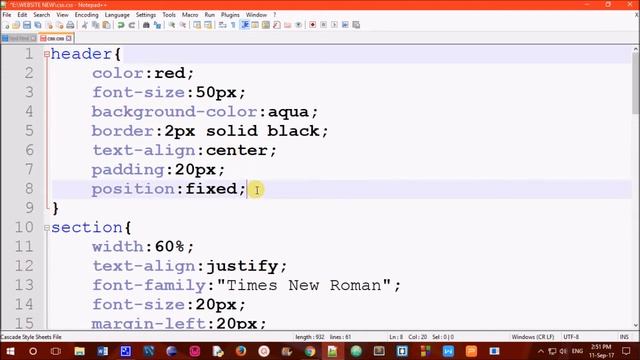Screen dimensions: 640x360
Task: Click the vertical scrollbar thumb
Action: click(636, 84)
